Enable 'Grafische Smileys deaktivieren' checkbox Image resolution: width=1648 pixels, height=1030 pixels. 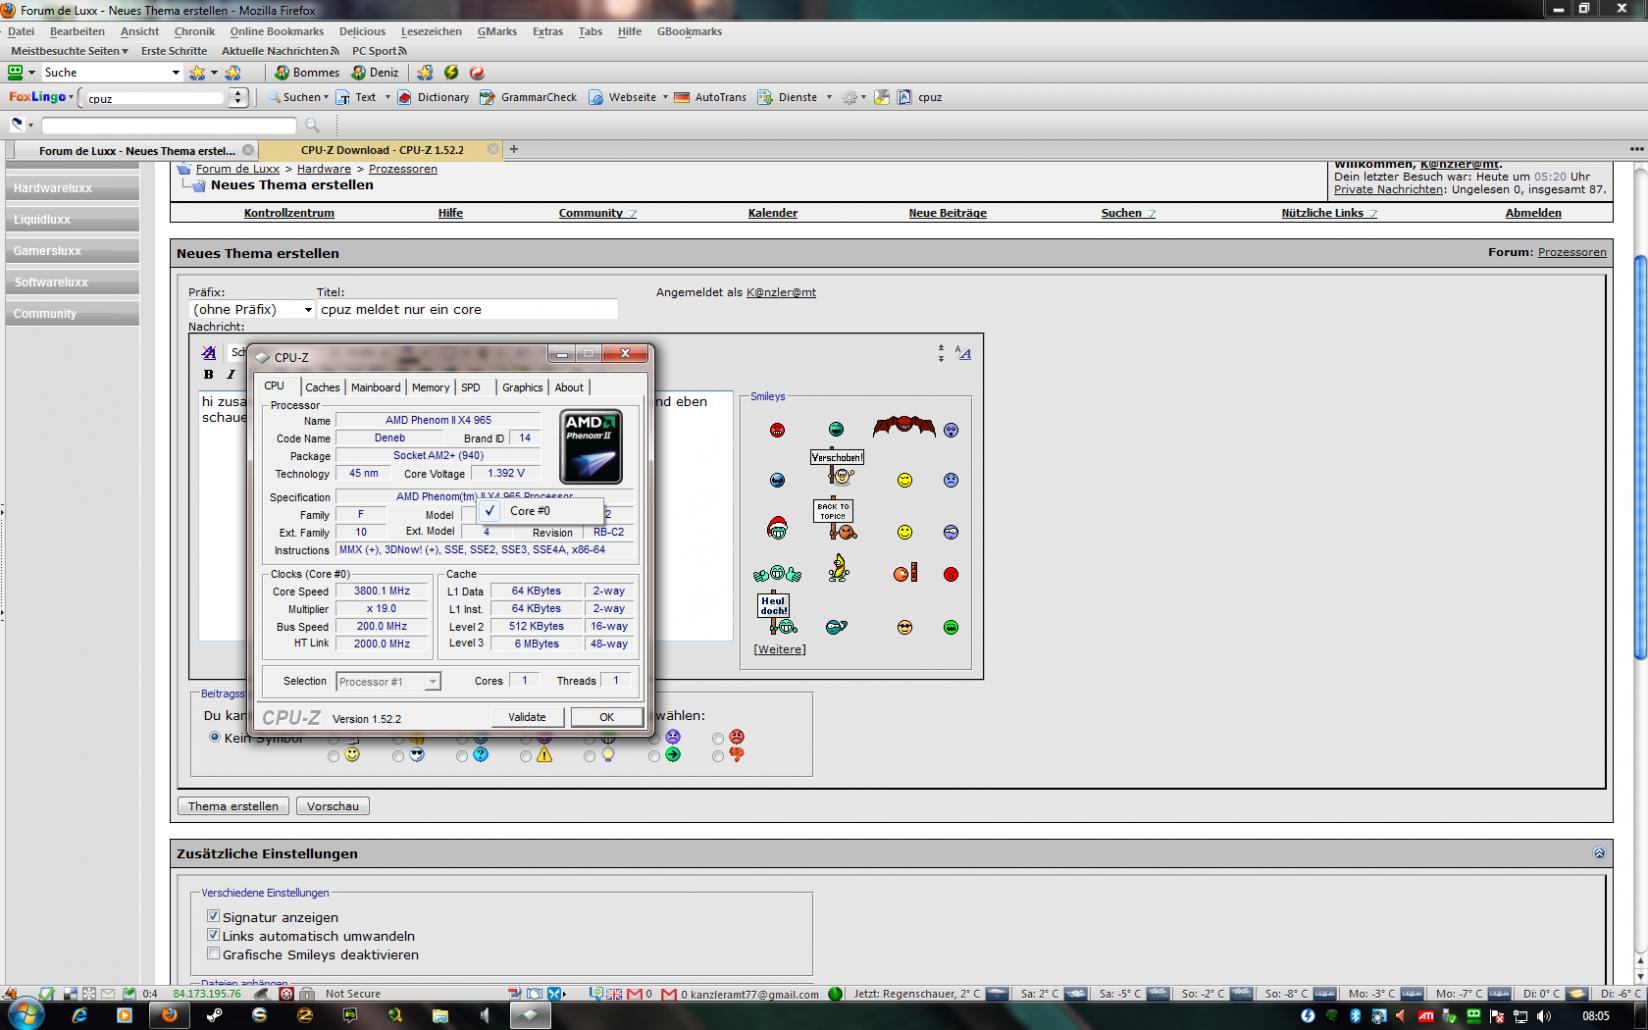[x=213, y=954]
